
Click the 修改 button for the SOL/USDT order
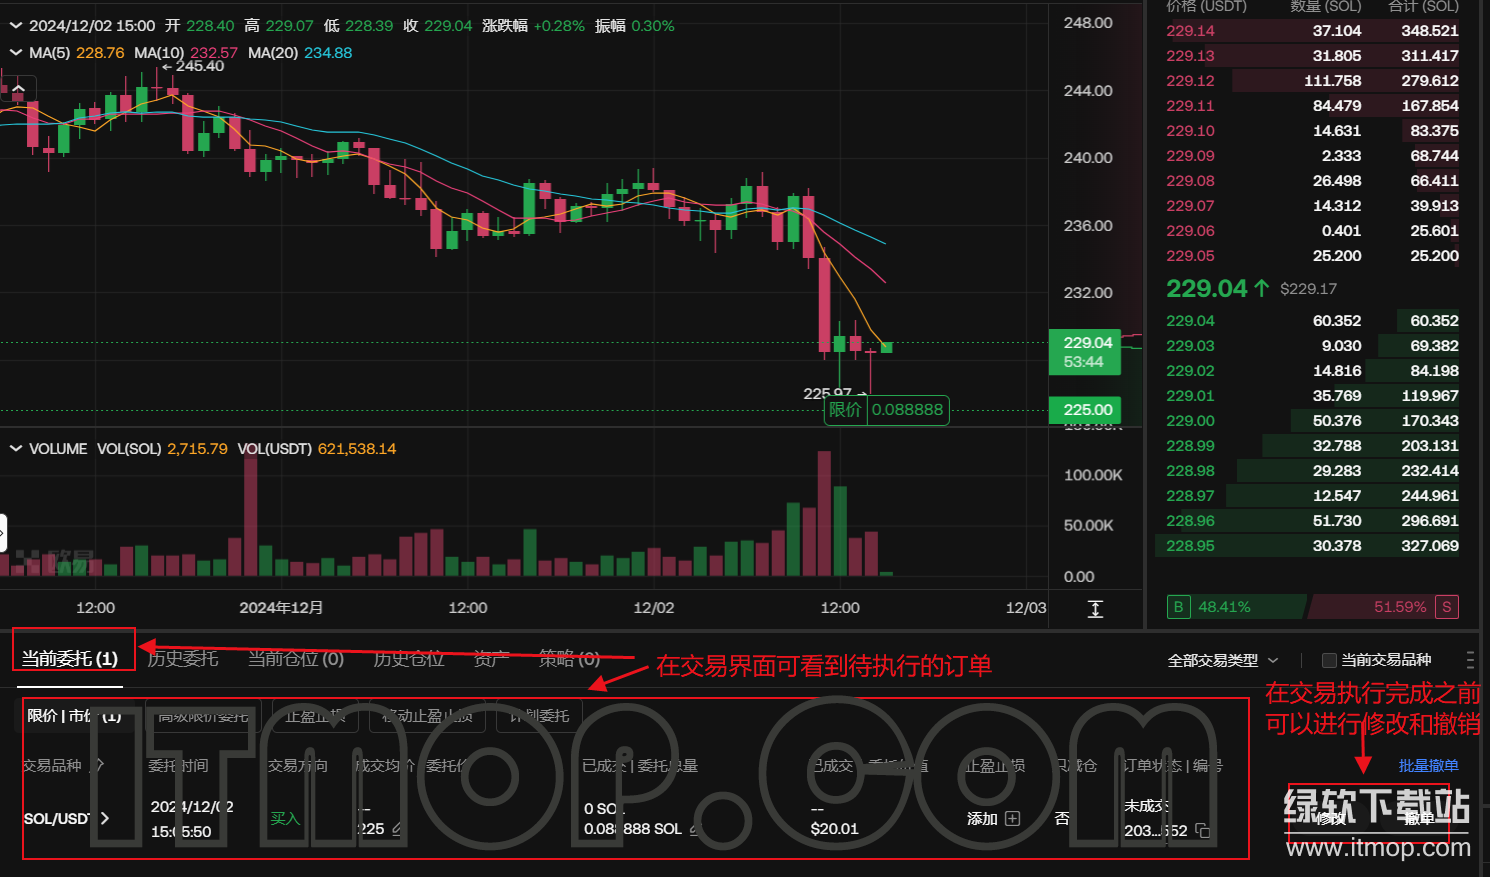[x=1330, y=819]
